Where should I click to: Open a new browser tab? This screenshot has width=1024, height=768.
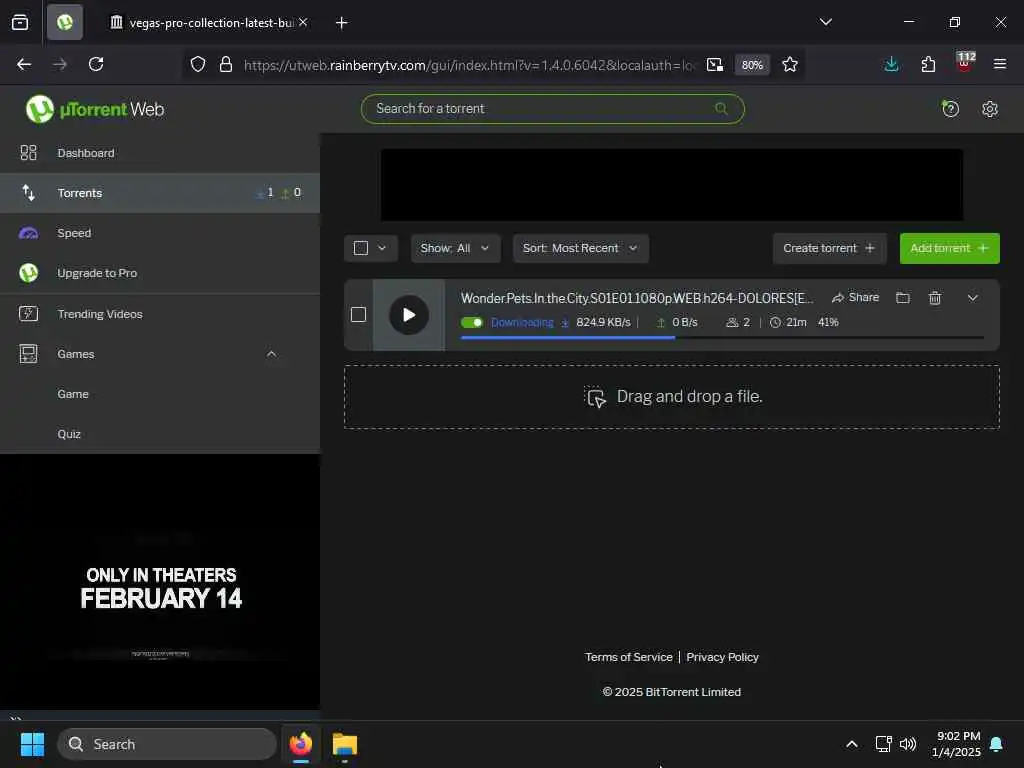pos(342,23)
